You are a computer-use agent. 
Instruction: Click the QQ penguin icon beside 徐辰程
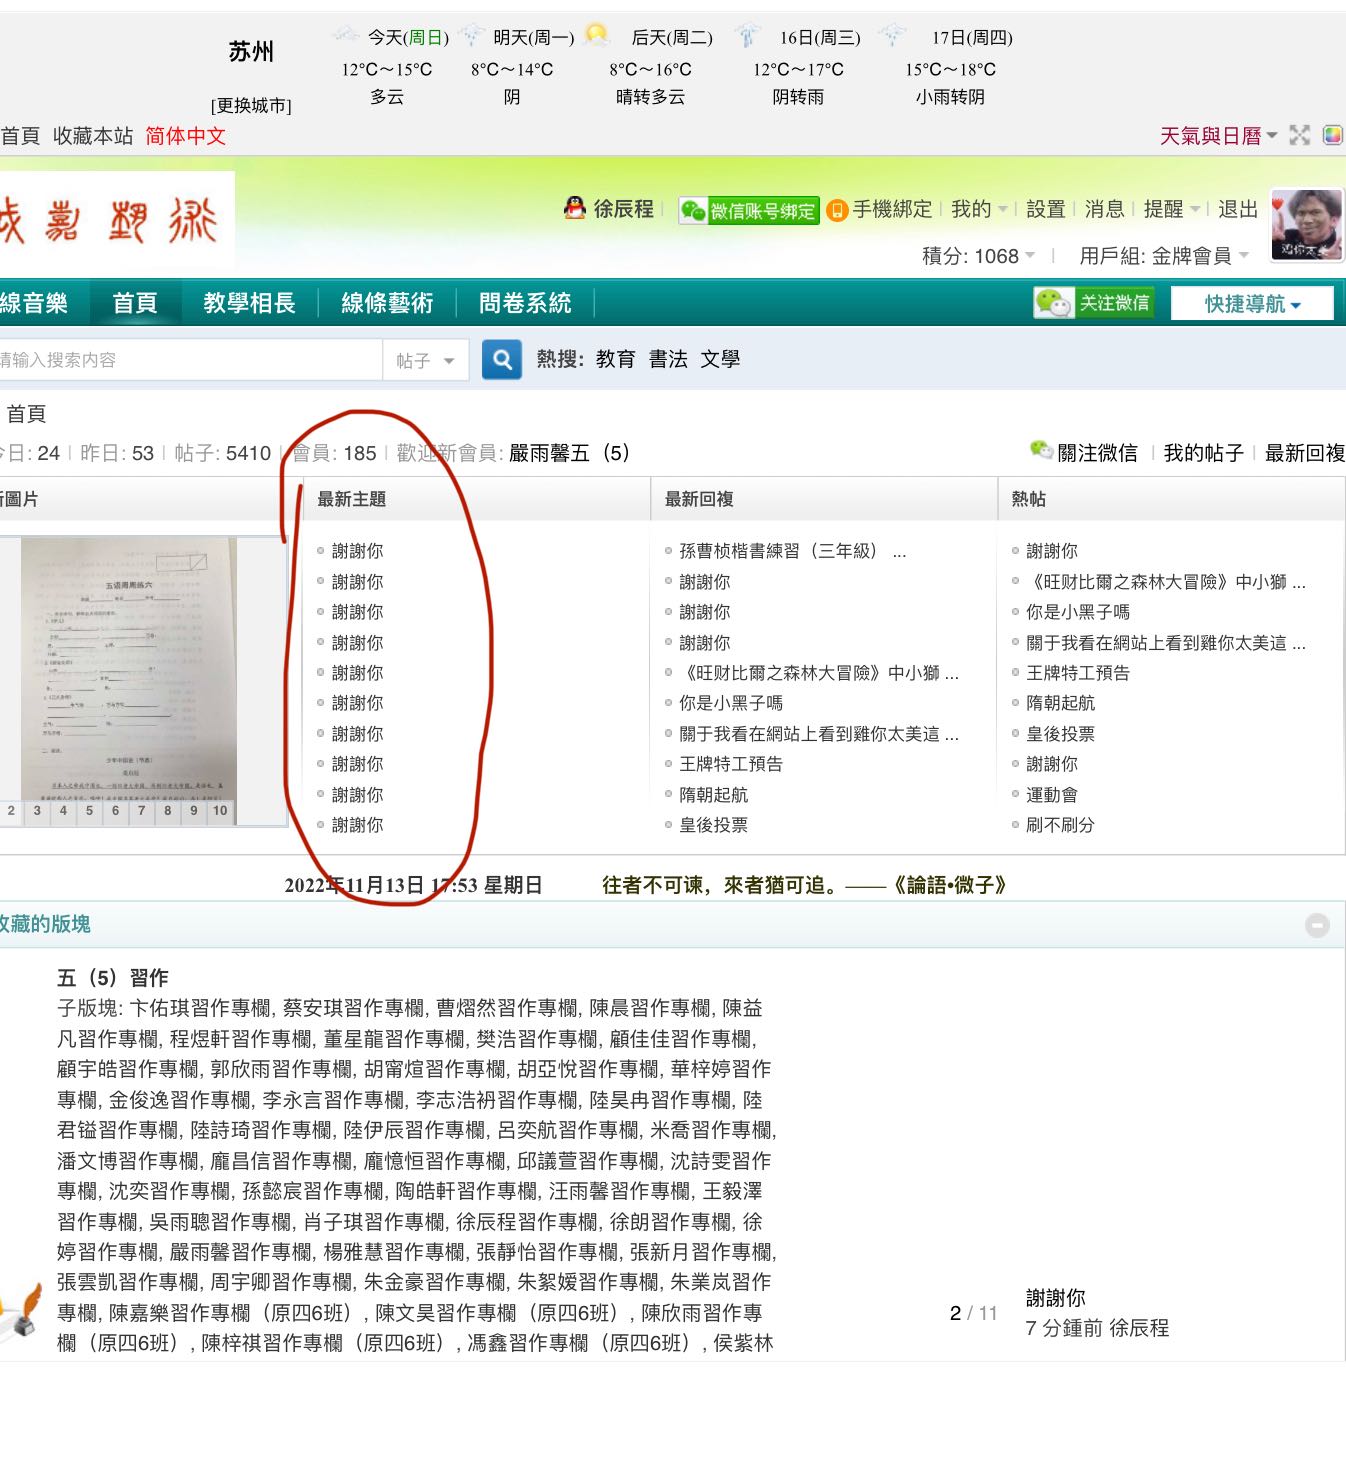(x=573, y=210)
